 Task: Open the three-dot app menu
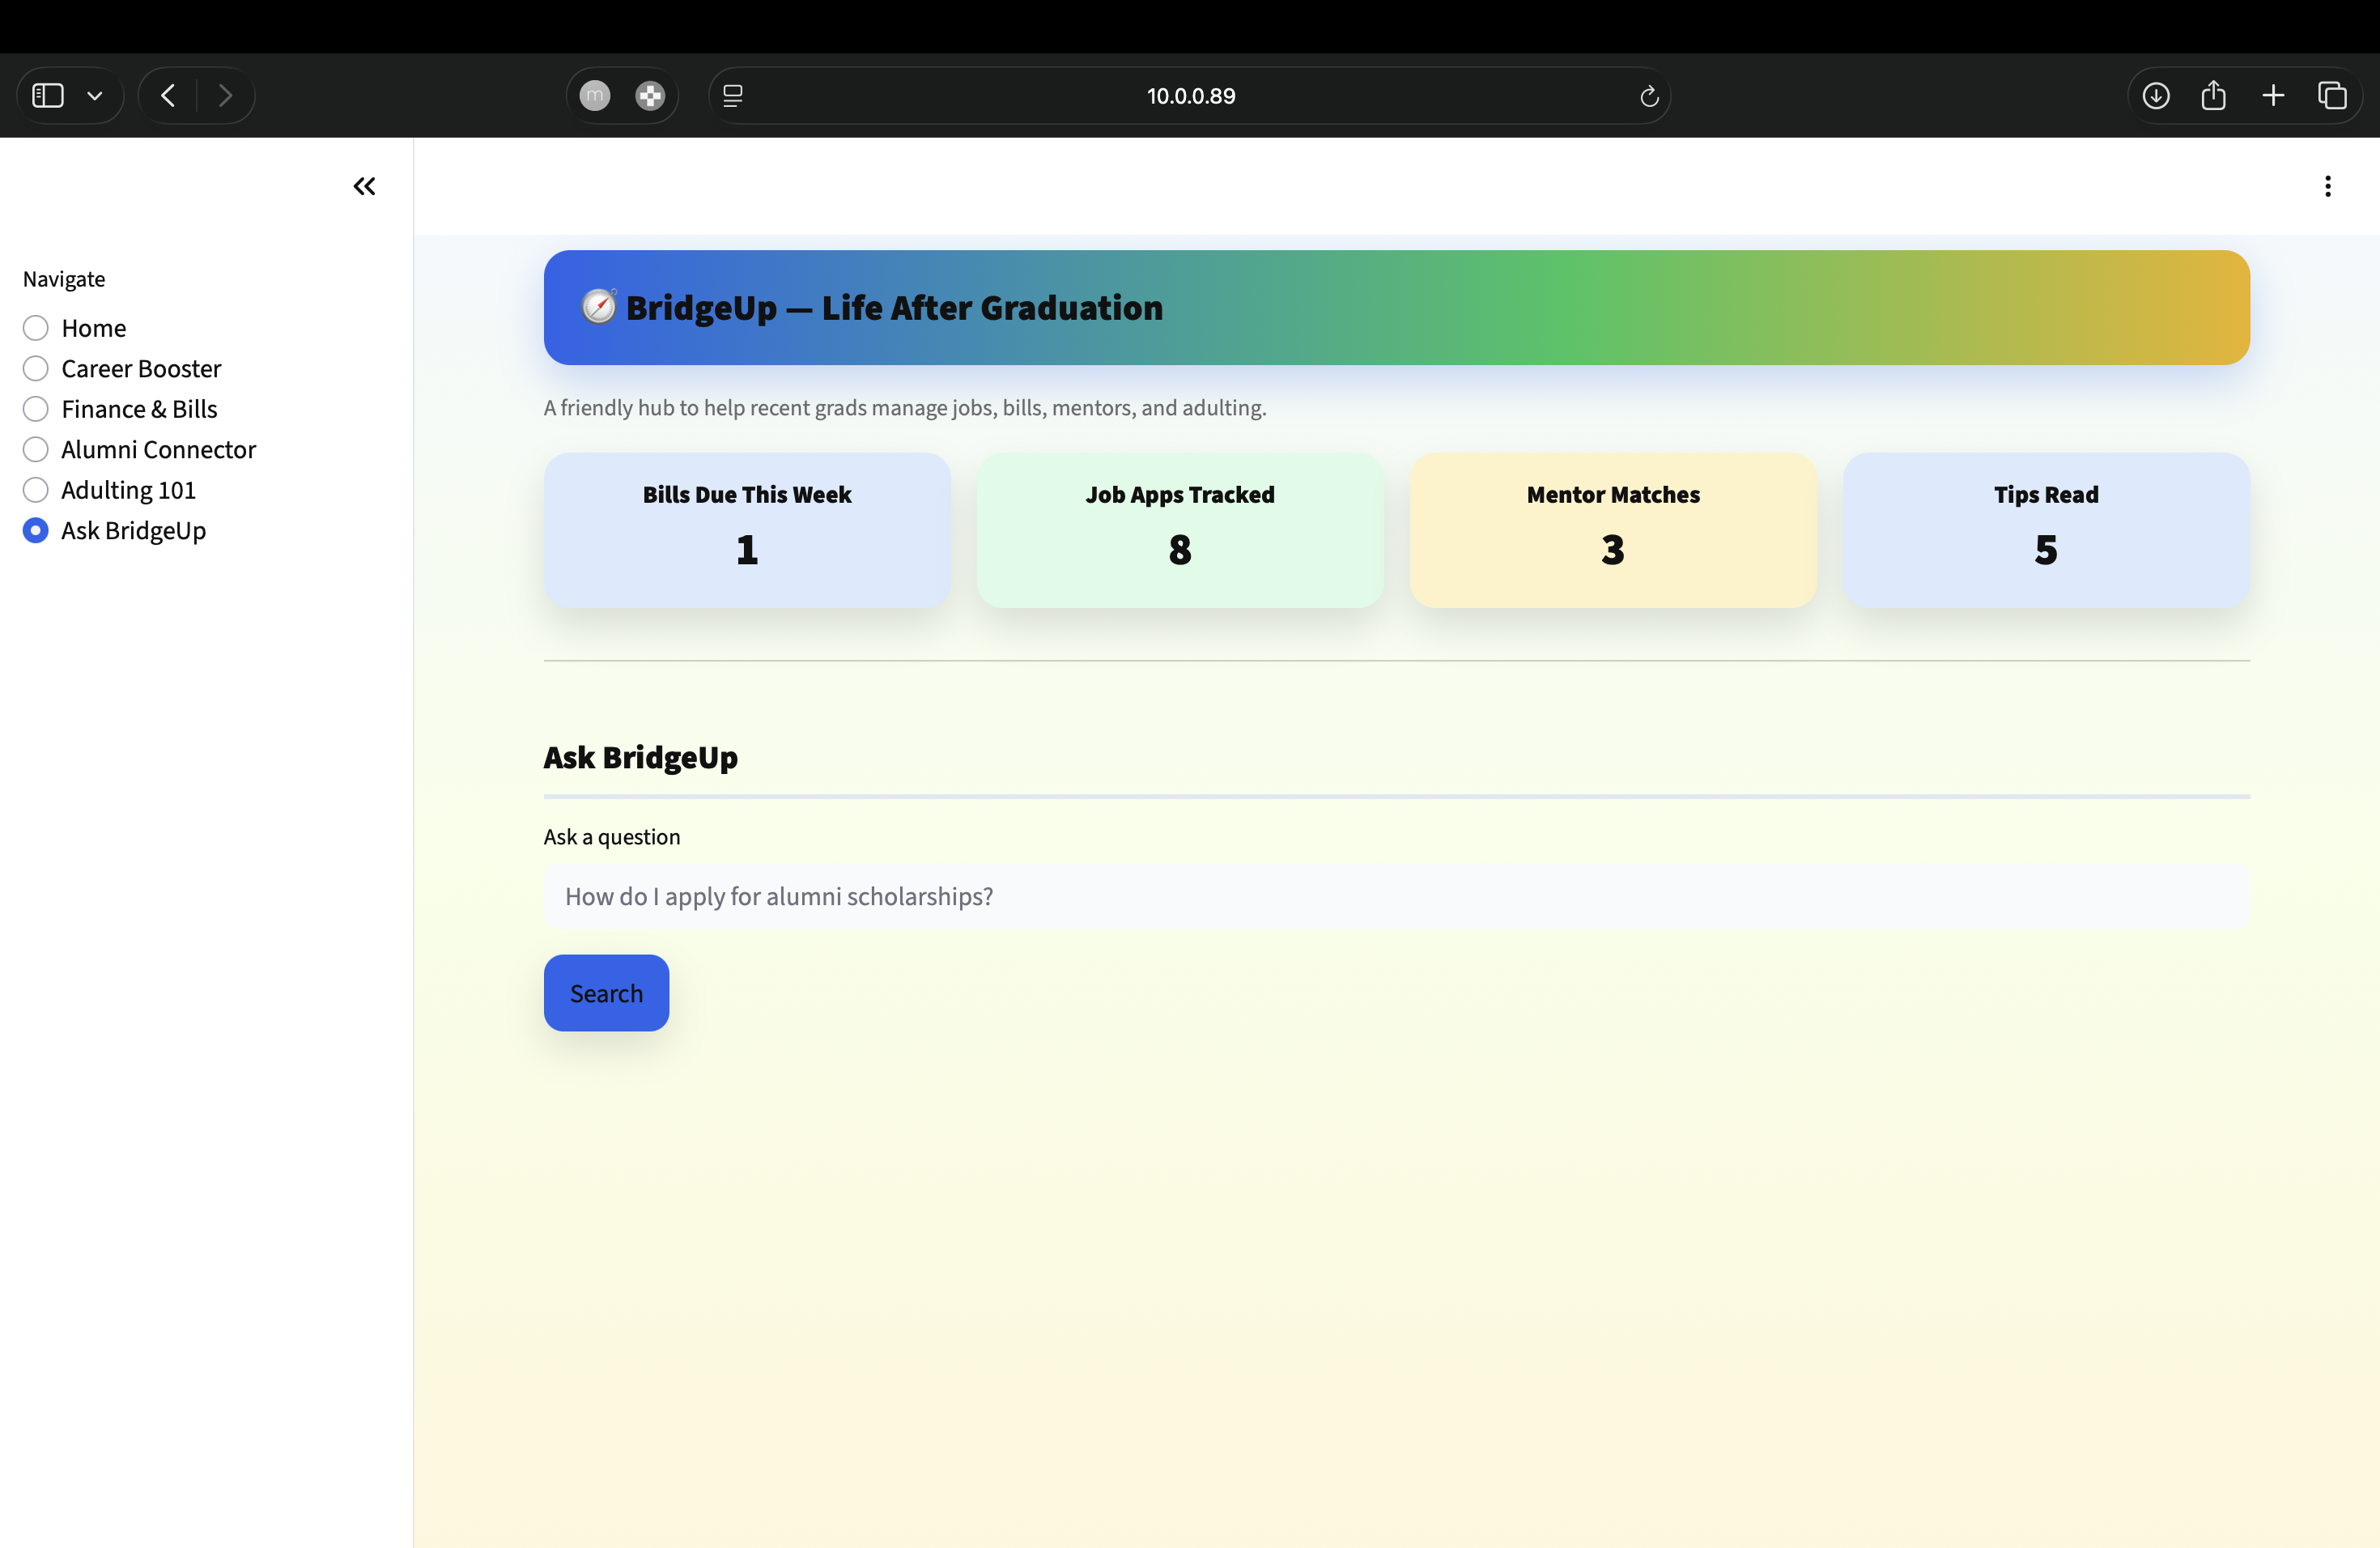point(2327,186)
